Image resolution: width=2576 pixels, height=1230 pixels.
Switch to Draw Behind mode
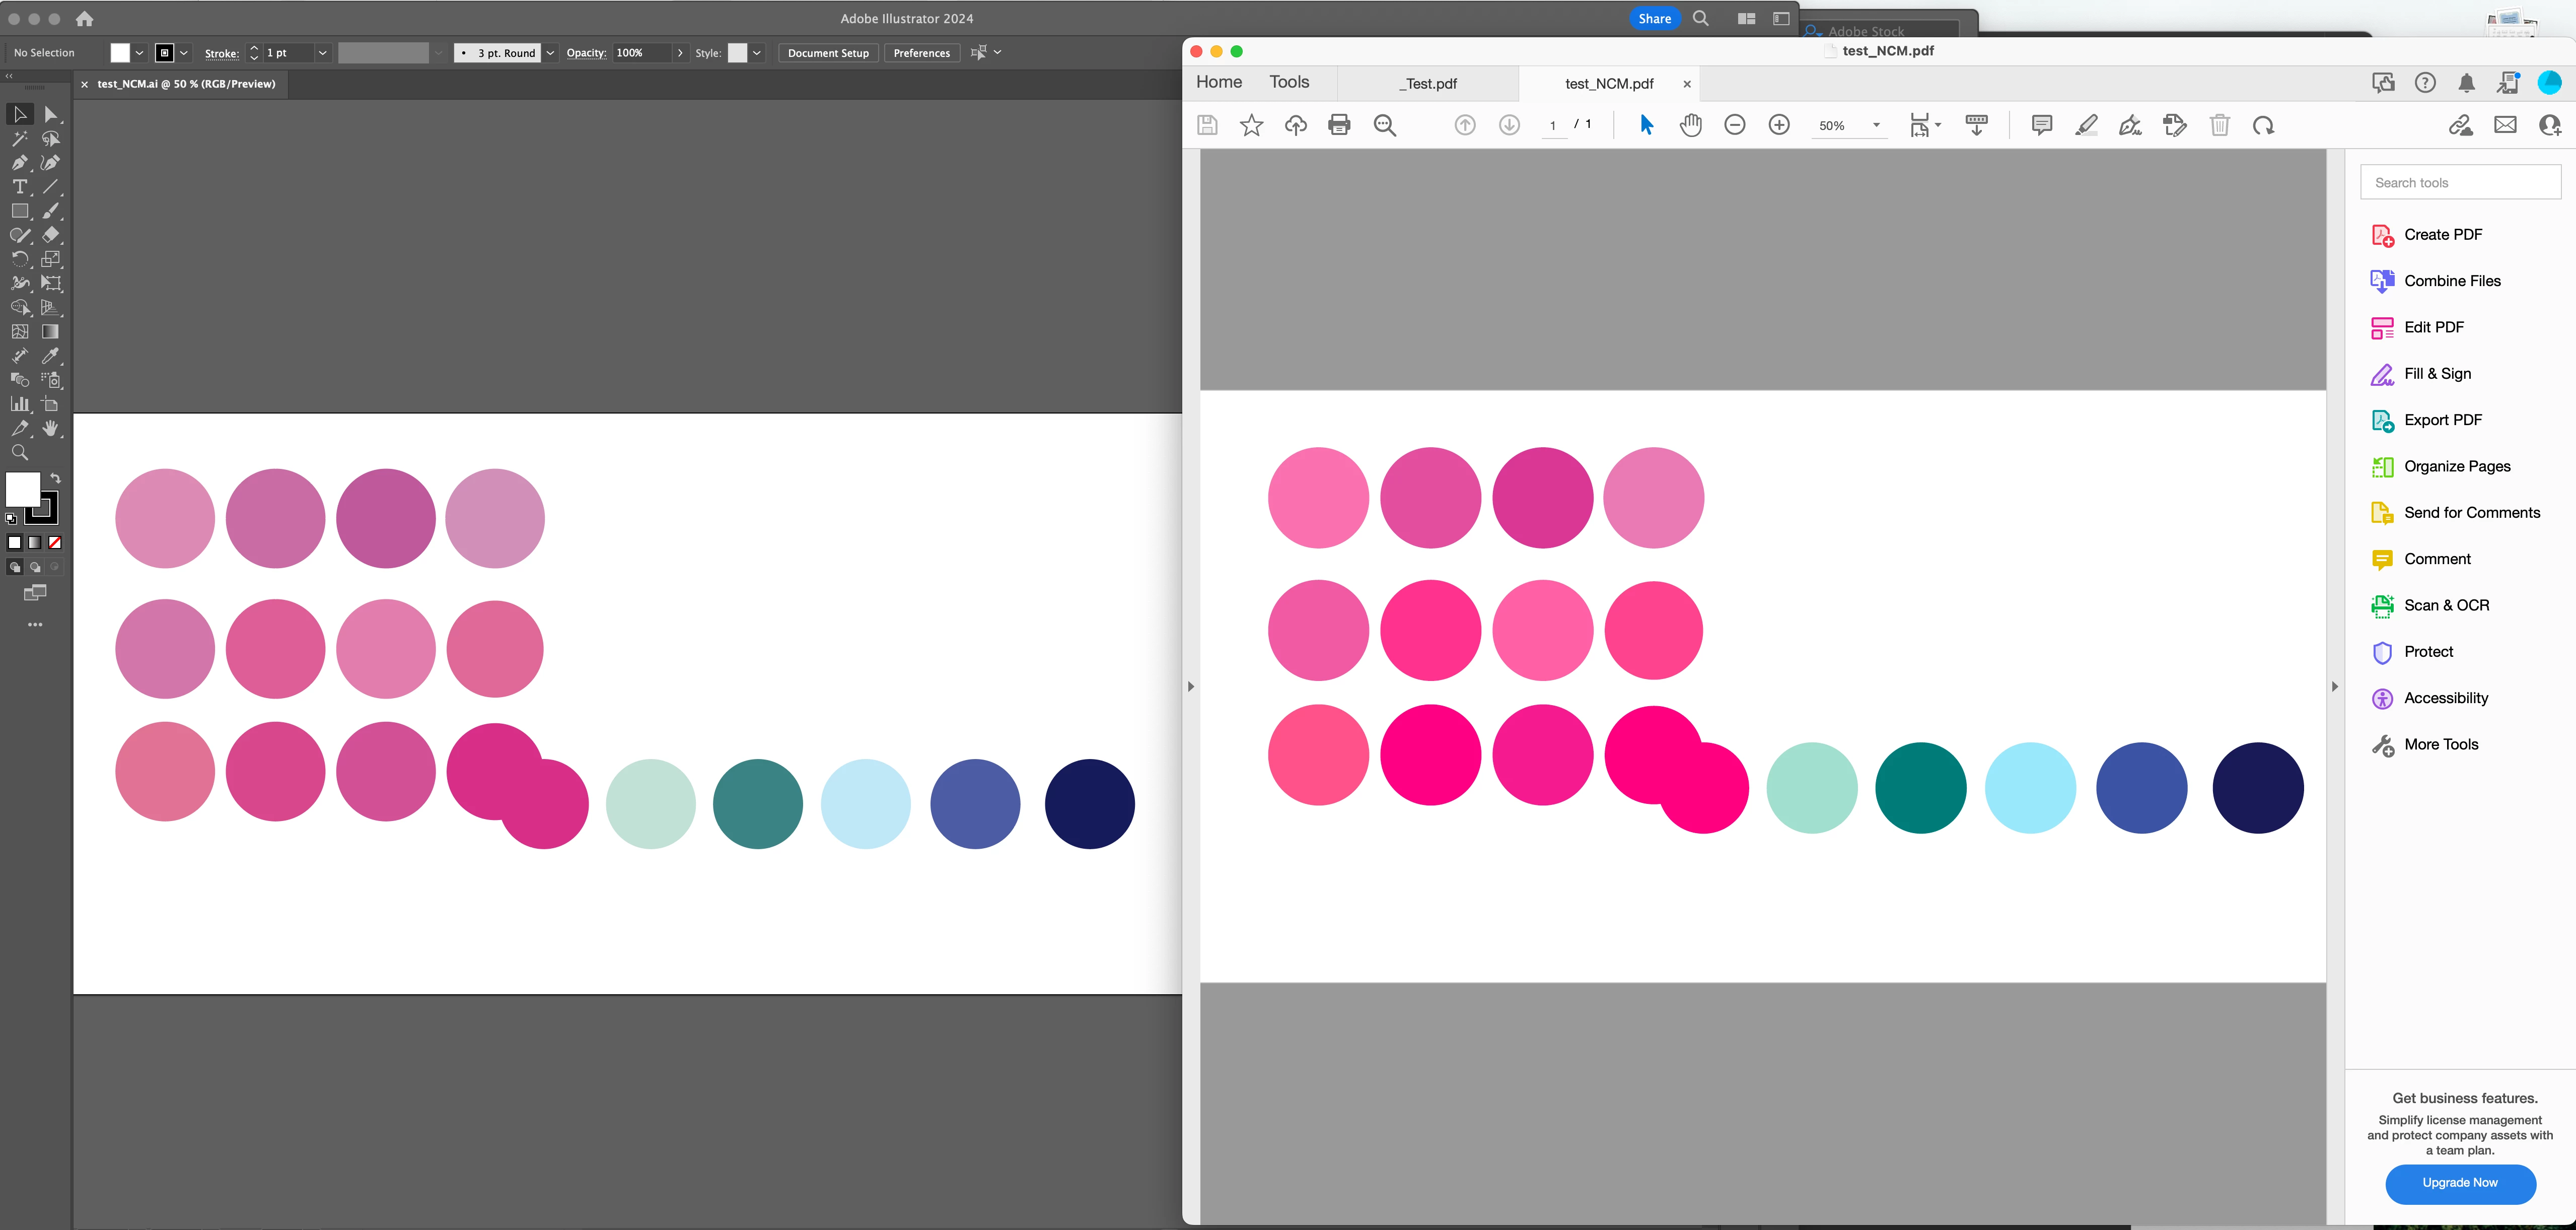pos(35,568)
